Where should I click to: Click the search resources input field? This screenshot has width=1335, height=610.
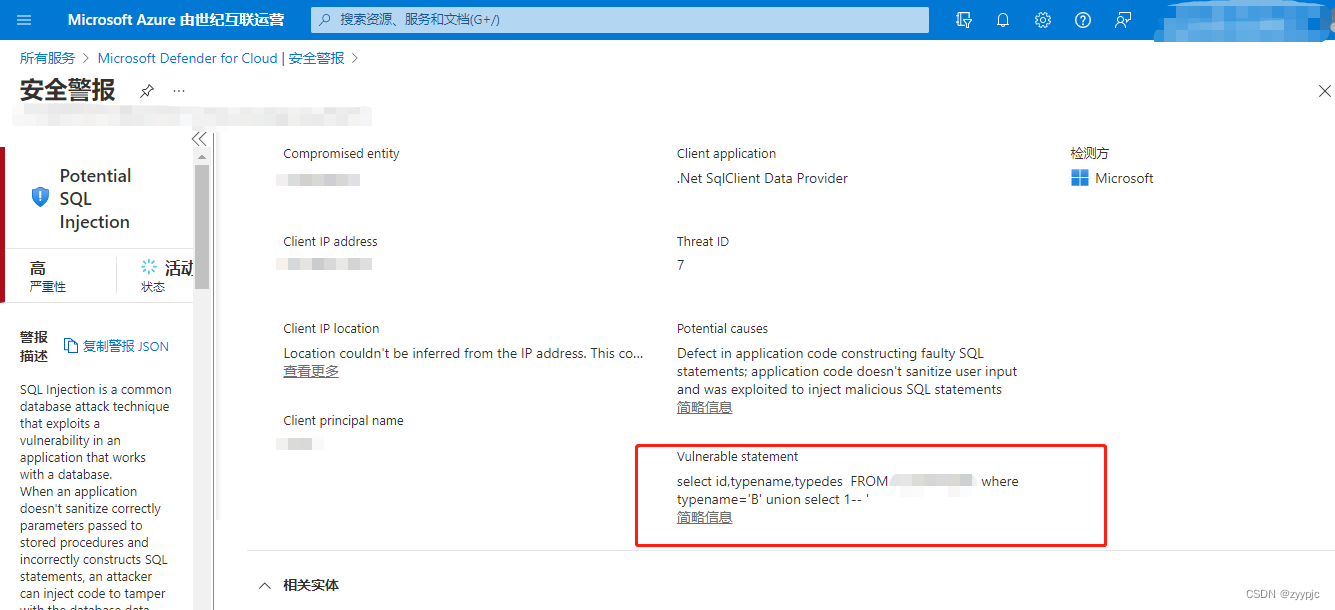tap(620, 20)
